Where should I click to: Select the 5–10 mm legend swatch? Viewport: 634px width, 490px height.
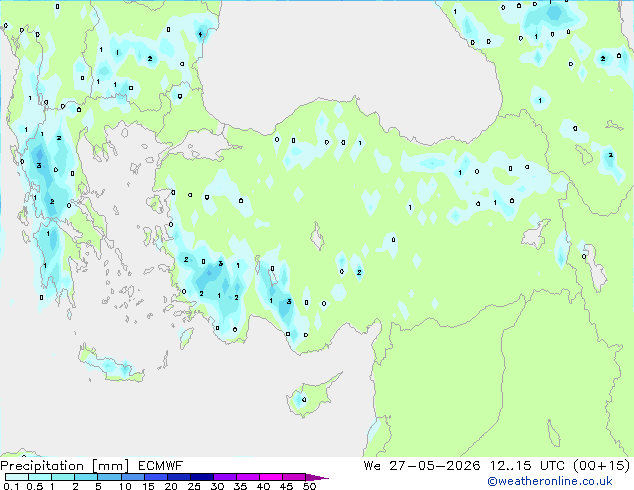point(109,477)
